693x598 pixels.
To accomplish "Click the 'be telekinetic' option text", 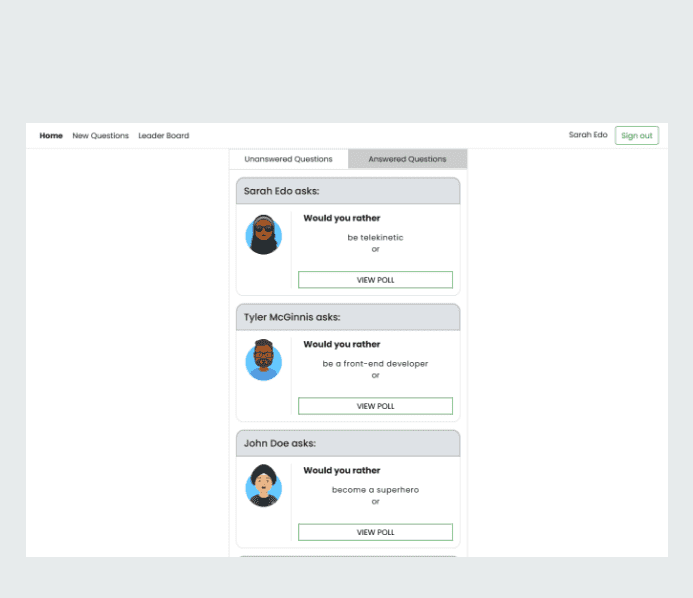I will [x=375, y=238].
